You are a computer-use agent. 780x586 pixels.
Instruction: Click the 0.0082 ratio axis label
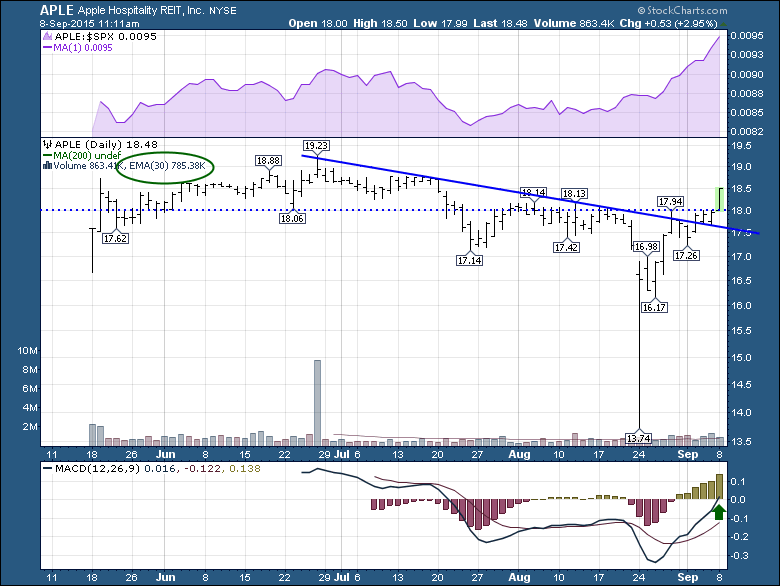pyautogui.click(x=747, y=131)
